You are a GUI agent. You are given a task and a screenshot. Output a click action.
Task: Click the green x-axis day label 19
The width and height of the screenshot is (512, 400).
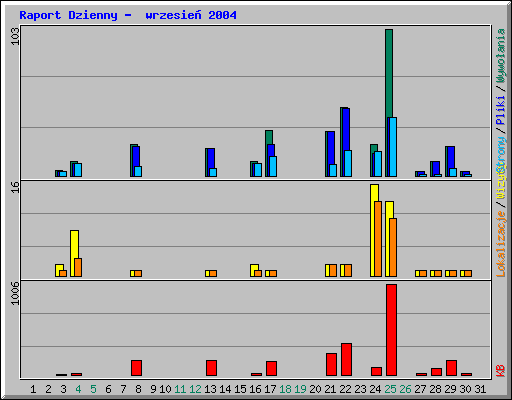click(300, 389)
